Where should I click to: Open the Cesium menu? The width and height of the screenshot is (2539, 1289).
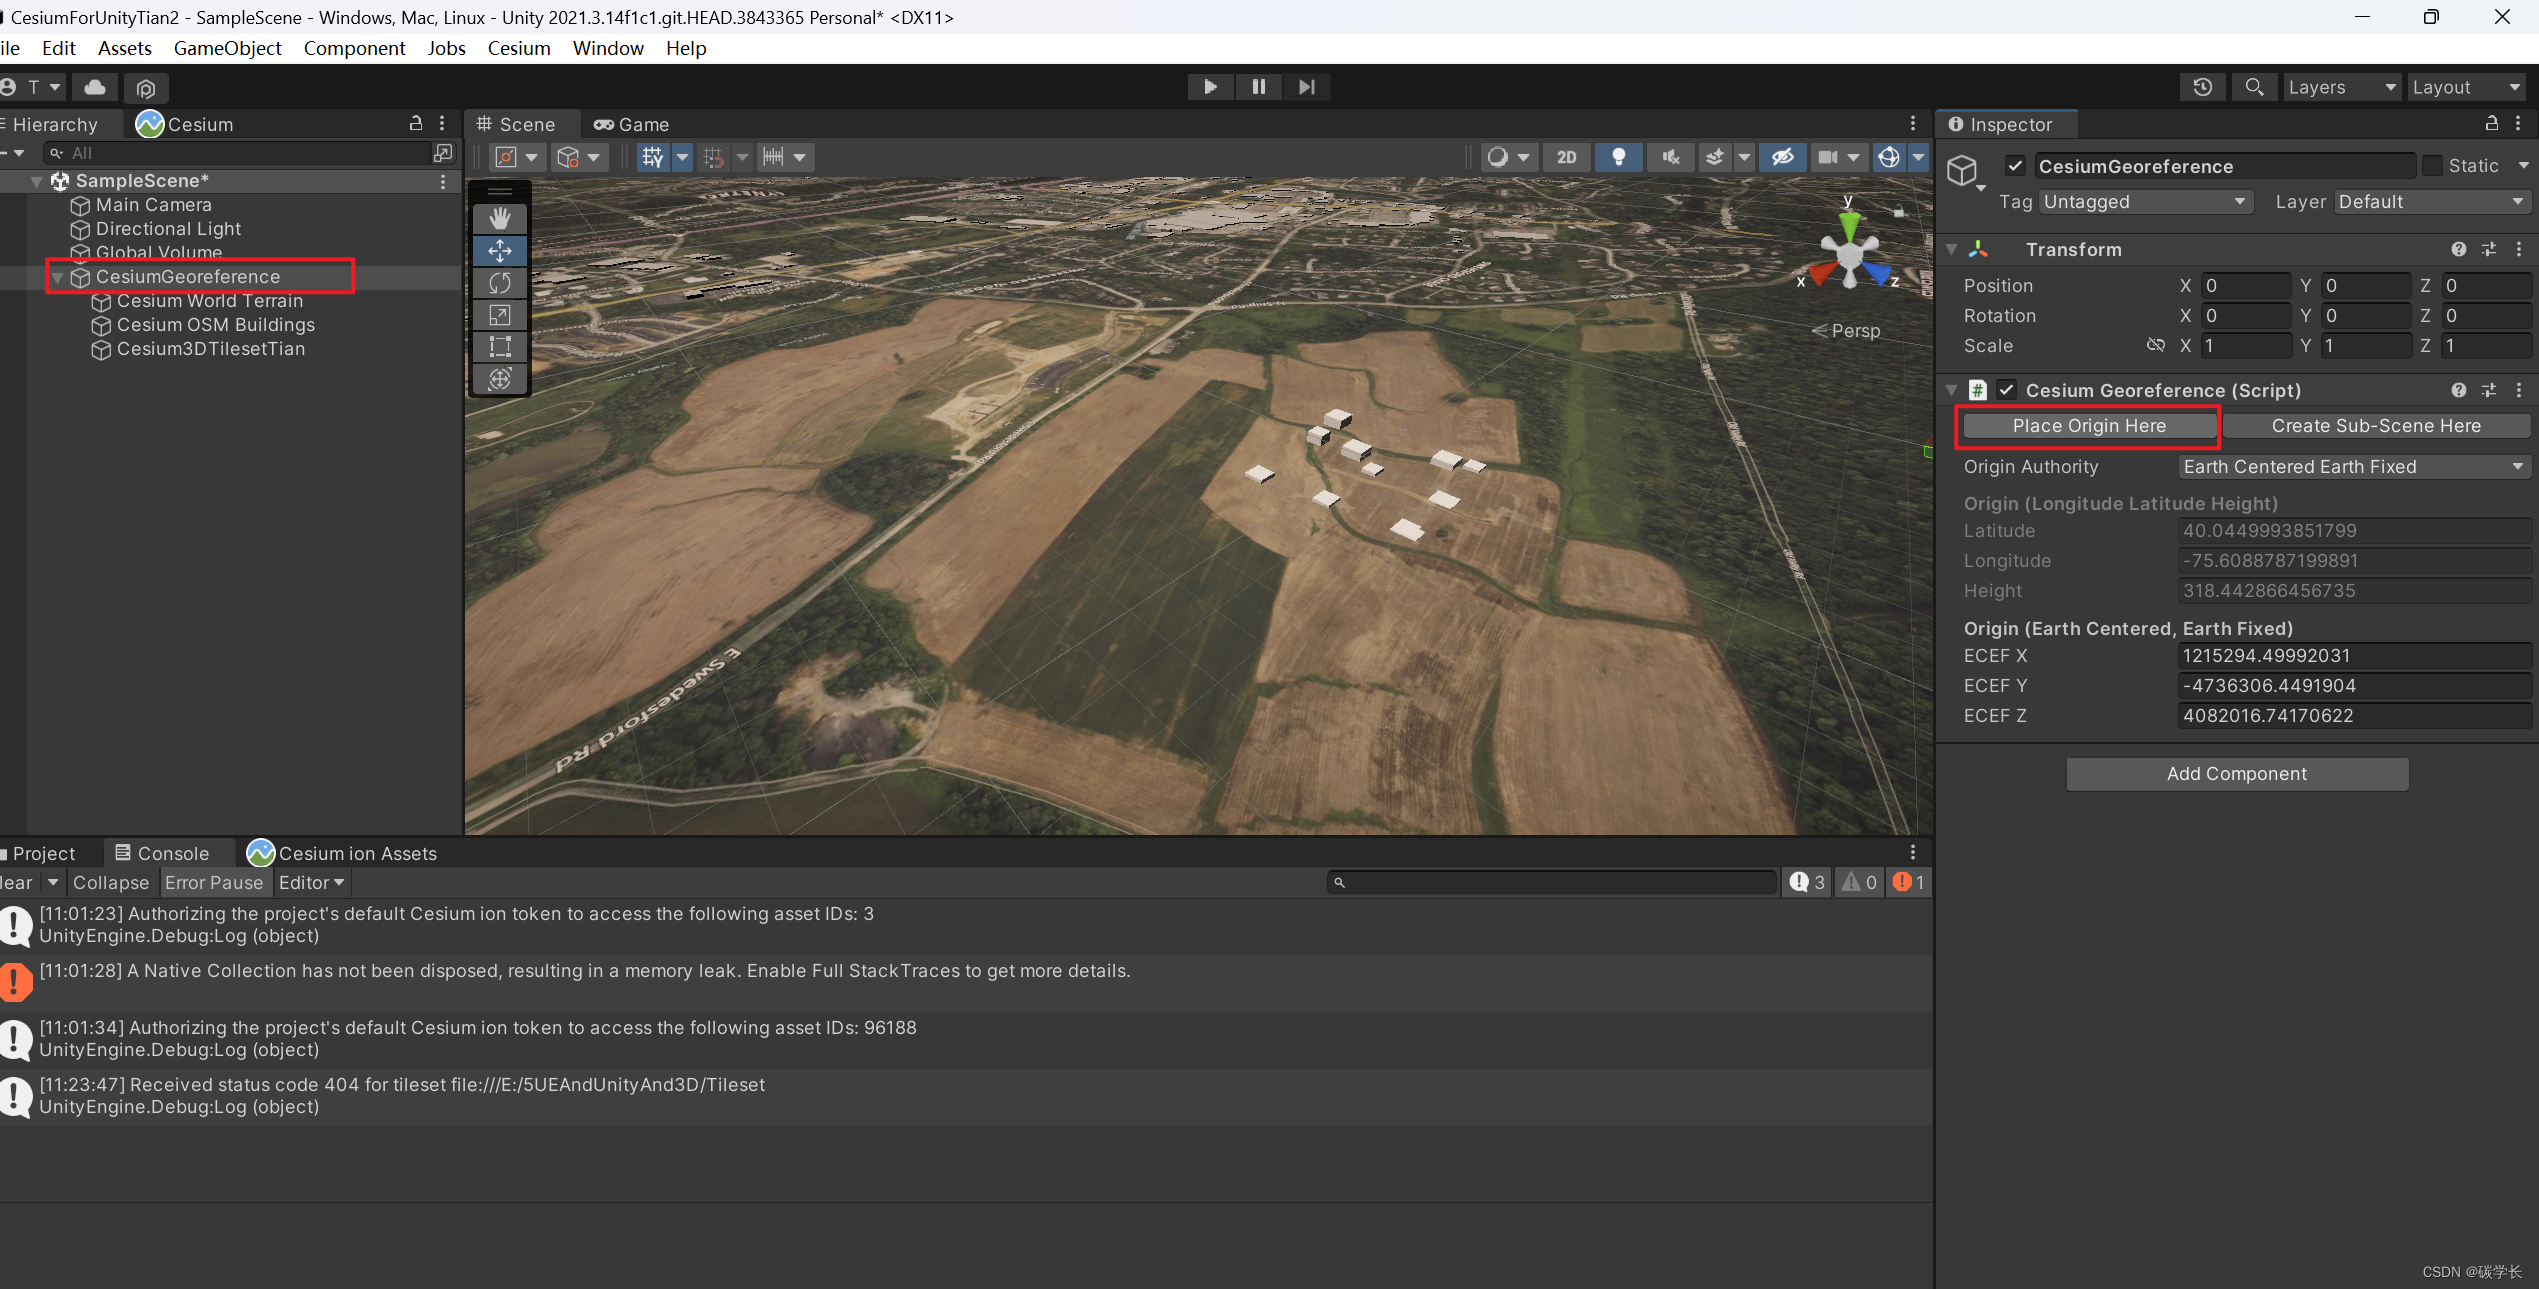coord(518,48)
